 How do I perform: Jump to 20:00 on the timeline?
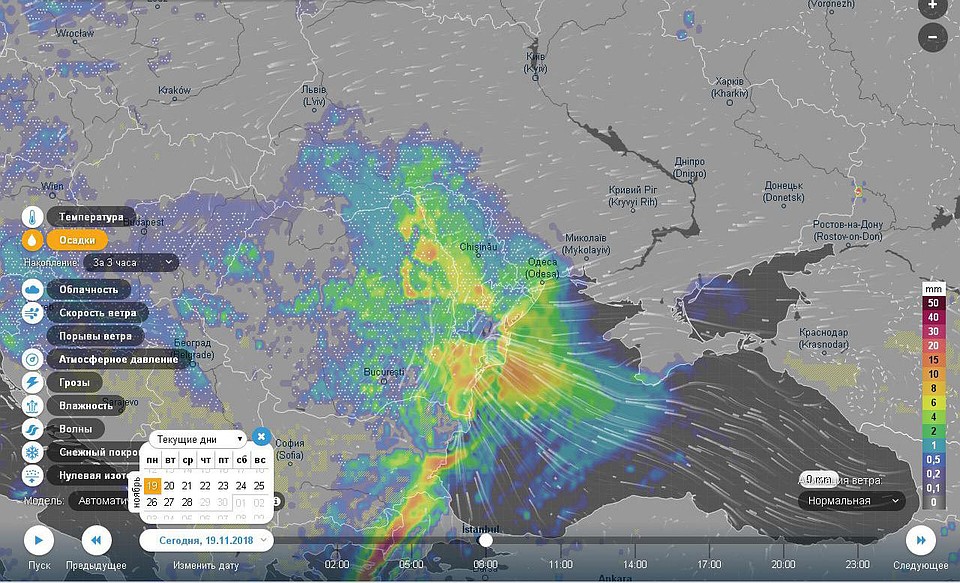(x=783, y=564)
